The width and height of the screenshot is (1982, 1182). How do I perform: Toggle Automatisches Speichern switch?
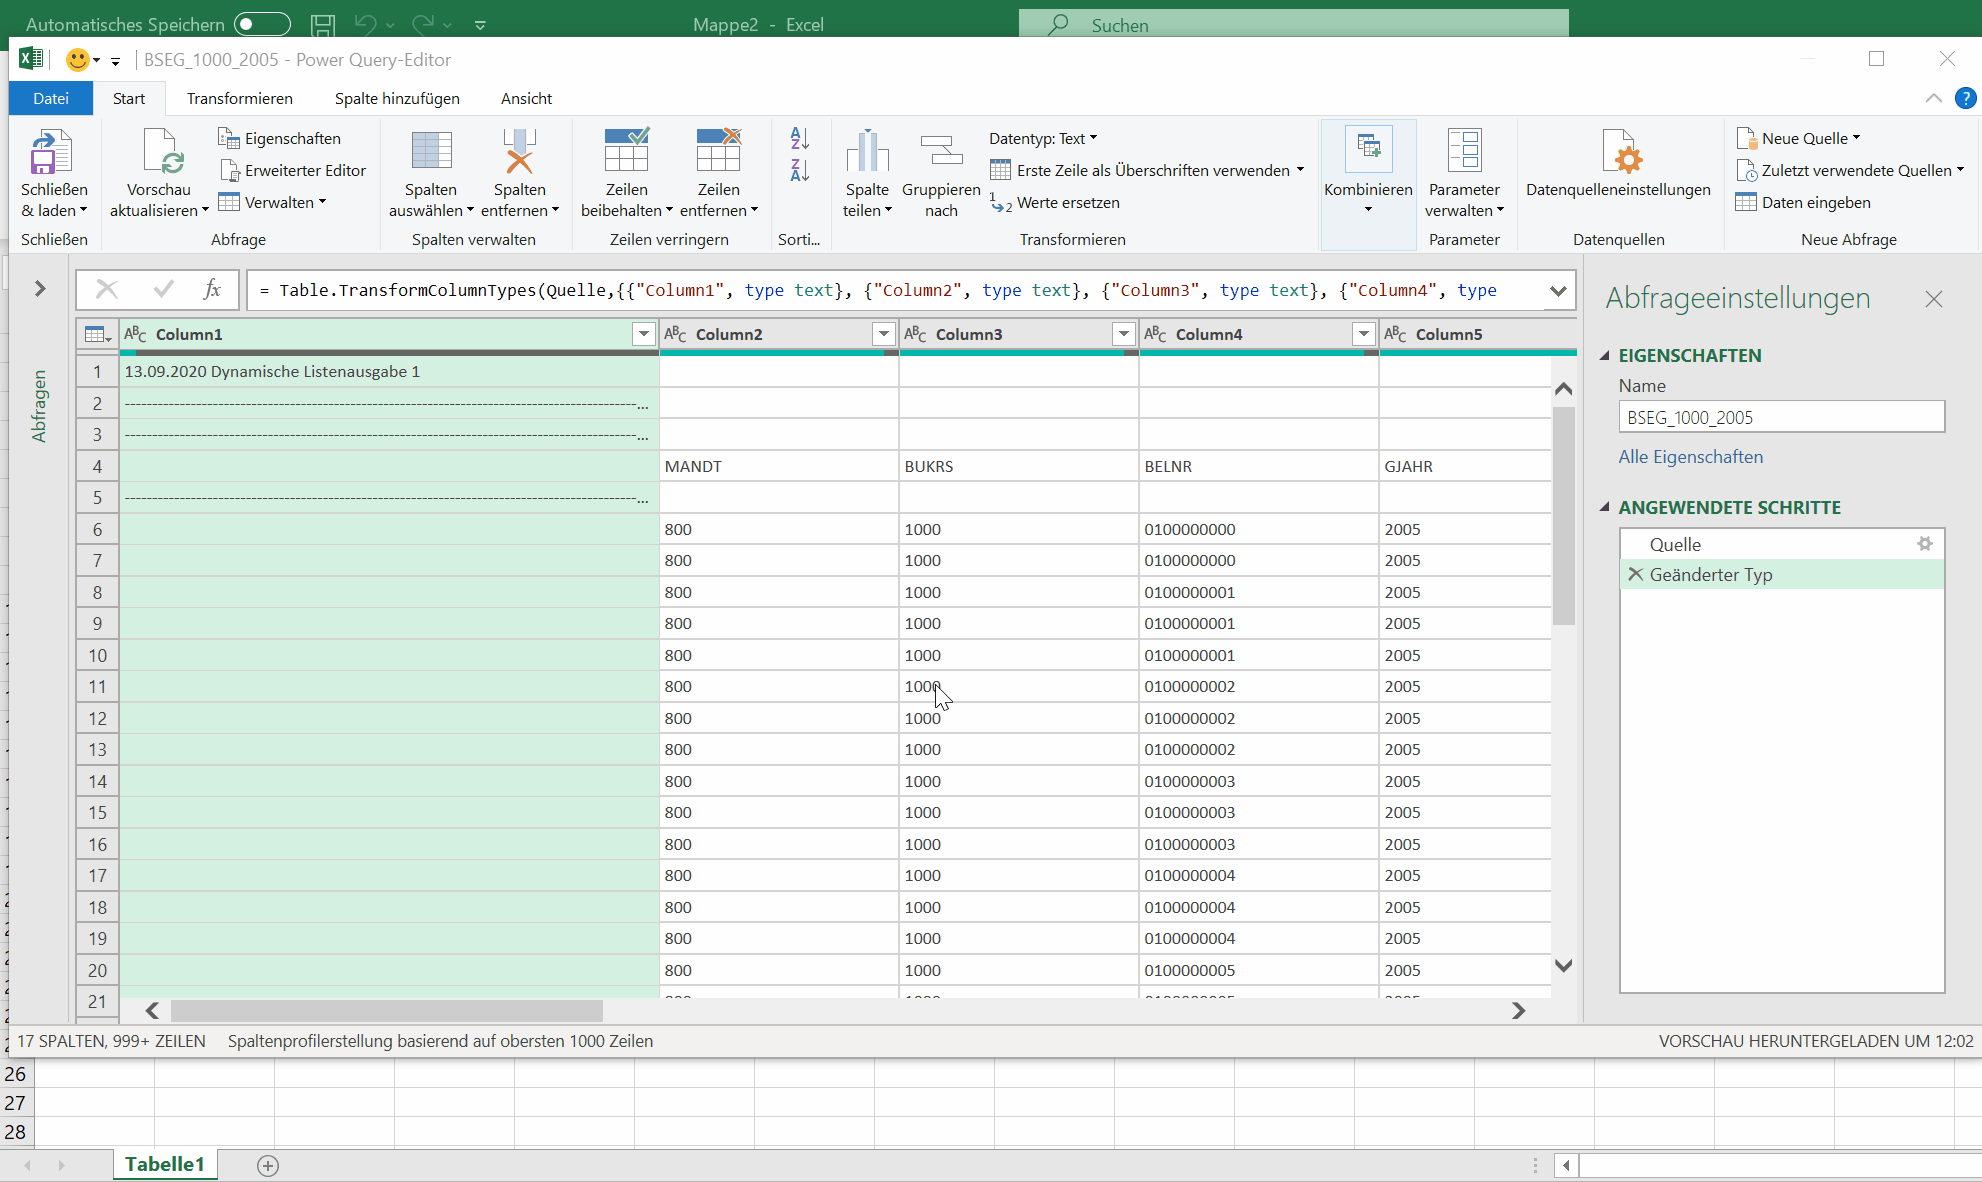tap(262, 24)
